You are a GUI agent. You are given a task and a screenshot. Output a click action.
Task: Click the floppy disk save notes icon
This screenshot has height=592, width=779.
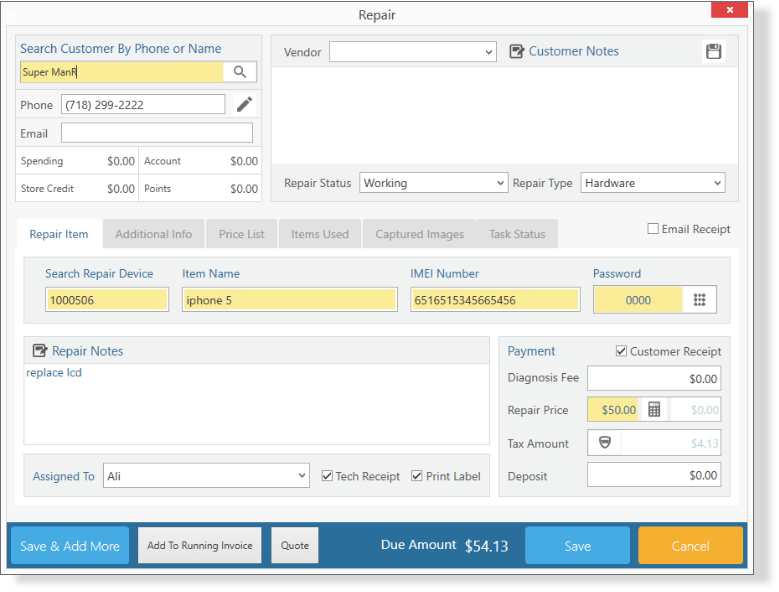click(x=713, y=51)
